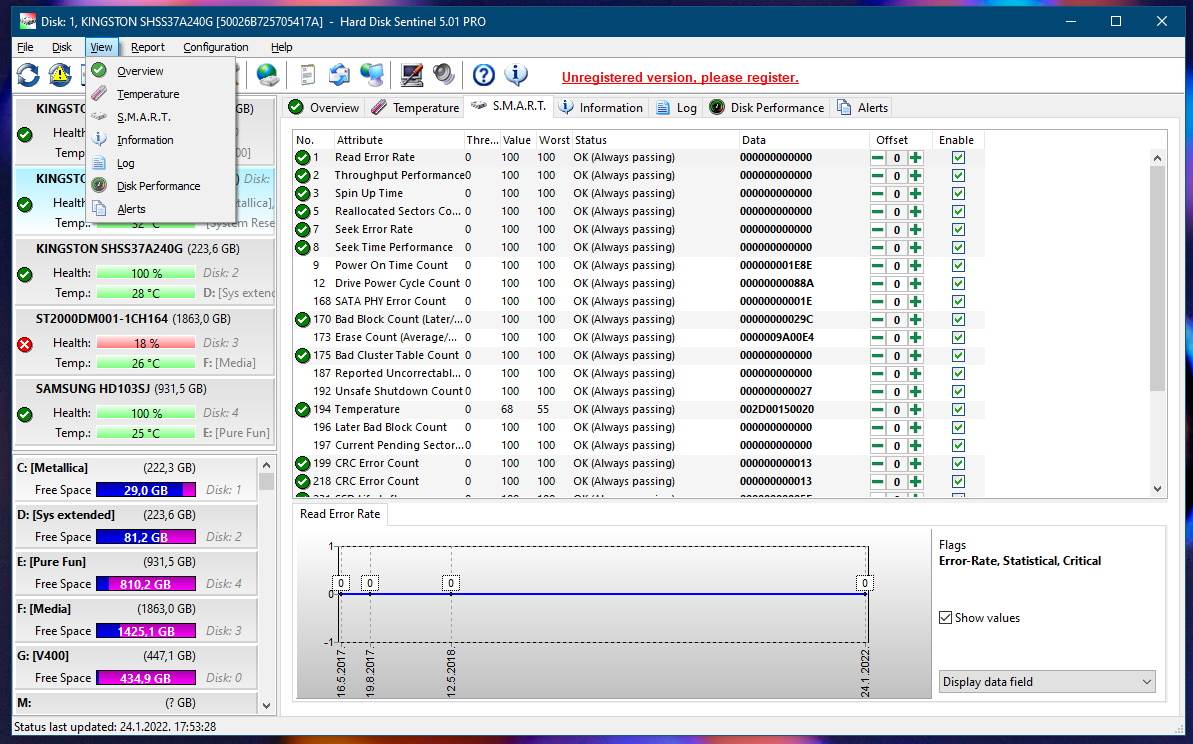1193x744 pixels.
Task: Click the information info icon
Action: (516, 75)
